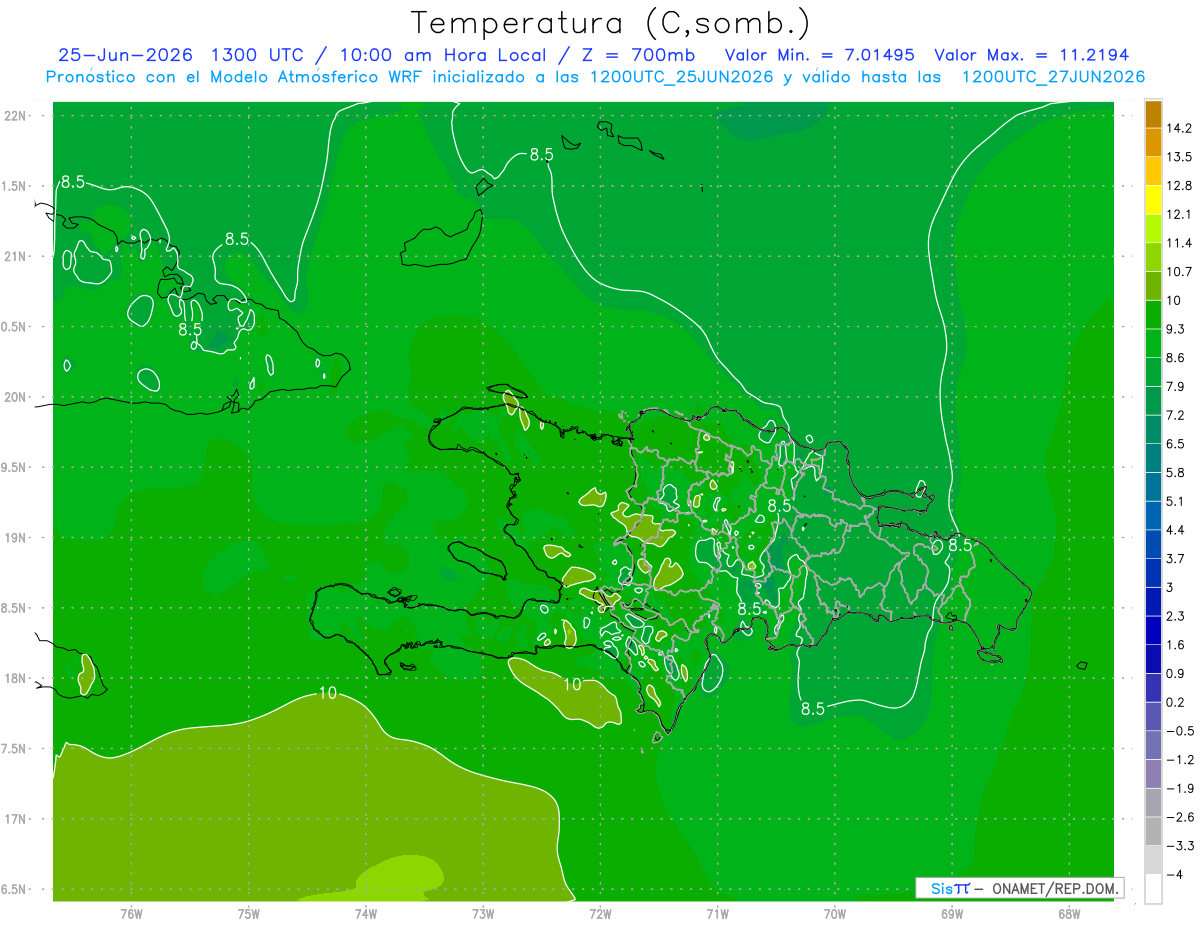Select '10:00 am Hora Local' in the header
This screenshot has width=1200, height=927.
click(441, 55)
